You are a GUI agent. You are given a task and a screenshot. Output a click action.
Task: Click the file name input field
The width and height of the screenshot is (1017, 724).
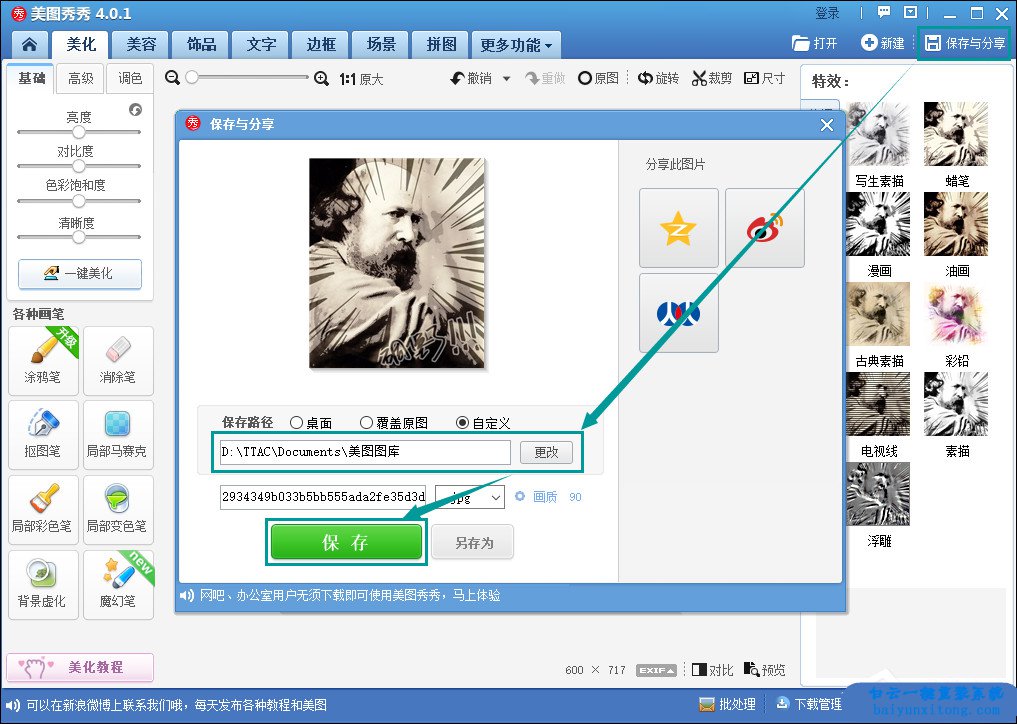(x=323, y=497)
